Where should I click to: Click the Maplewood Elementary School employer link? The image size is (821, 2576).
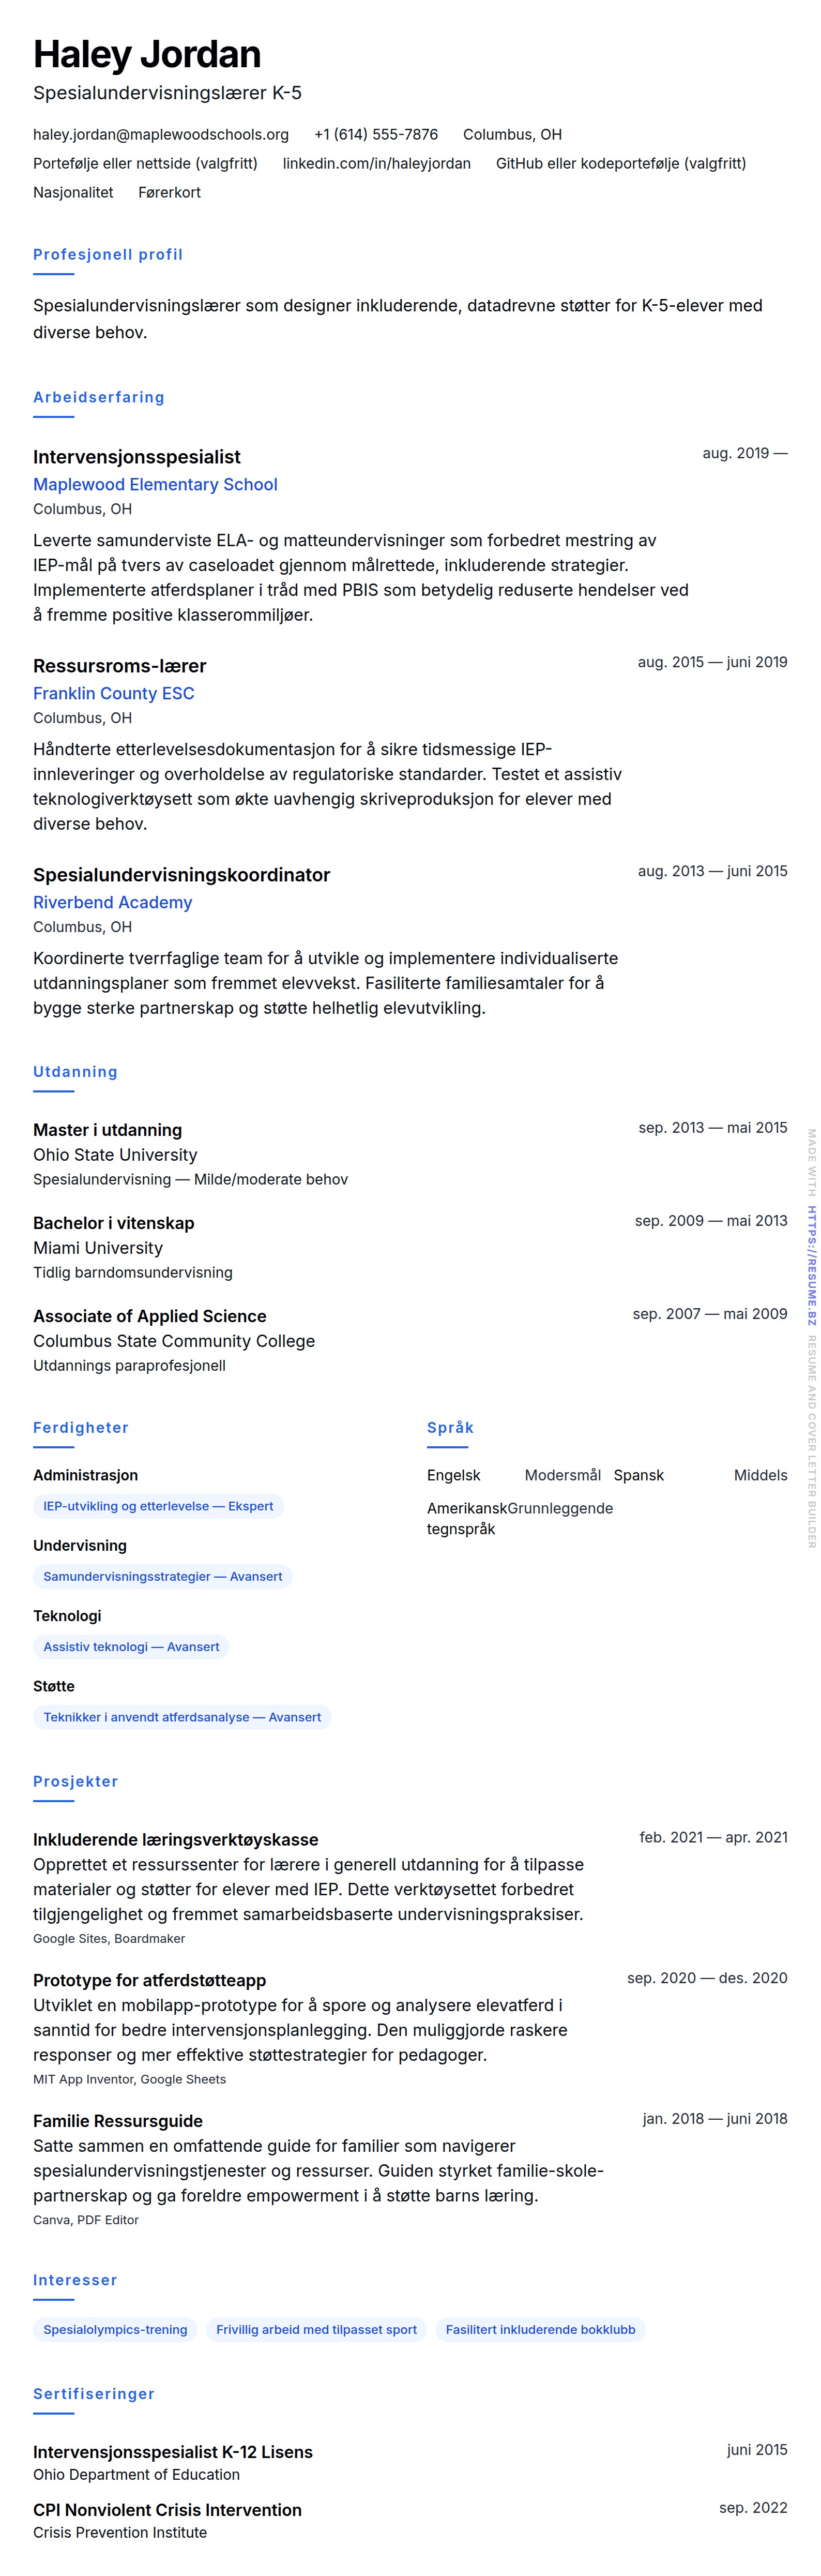click(155, 485)
